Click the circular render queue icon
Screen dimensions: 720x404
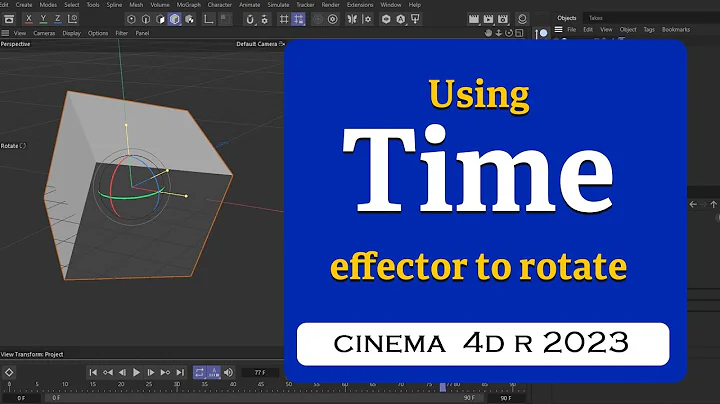(522, 19)
